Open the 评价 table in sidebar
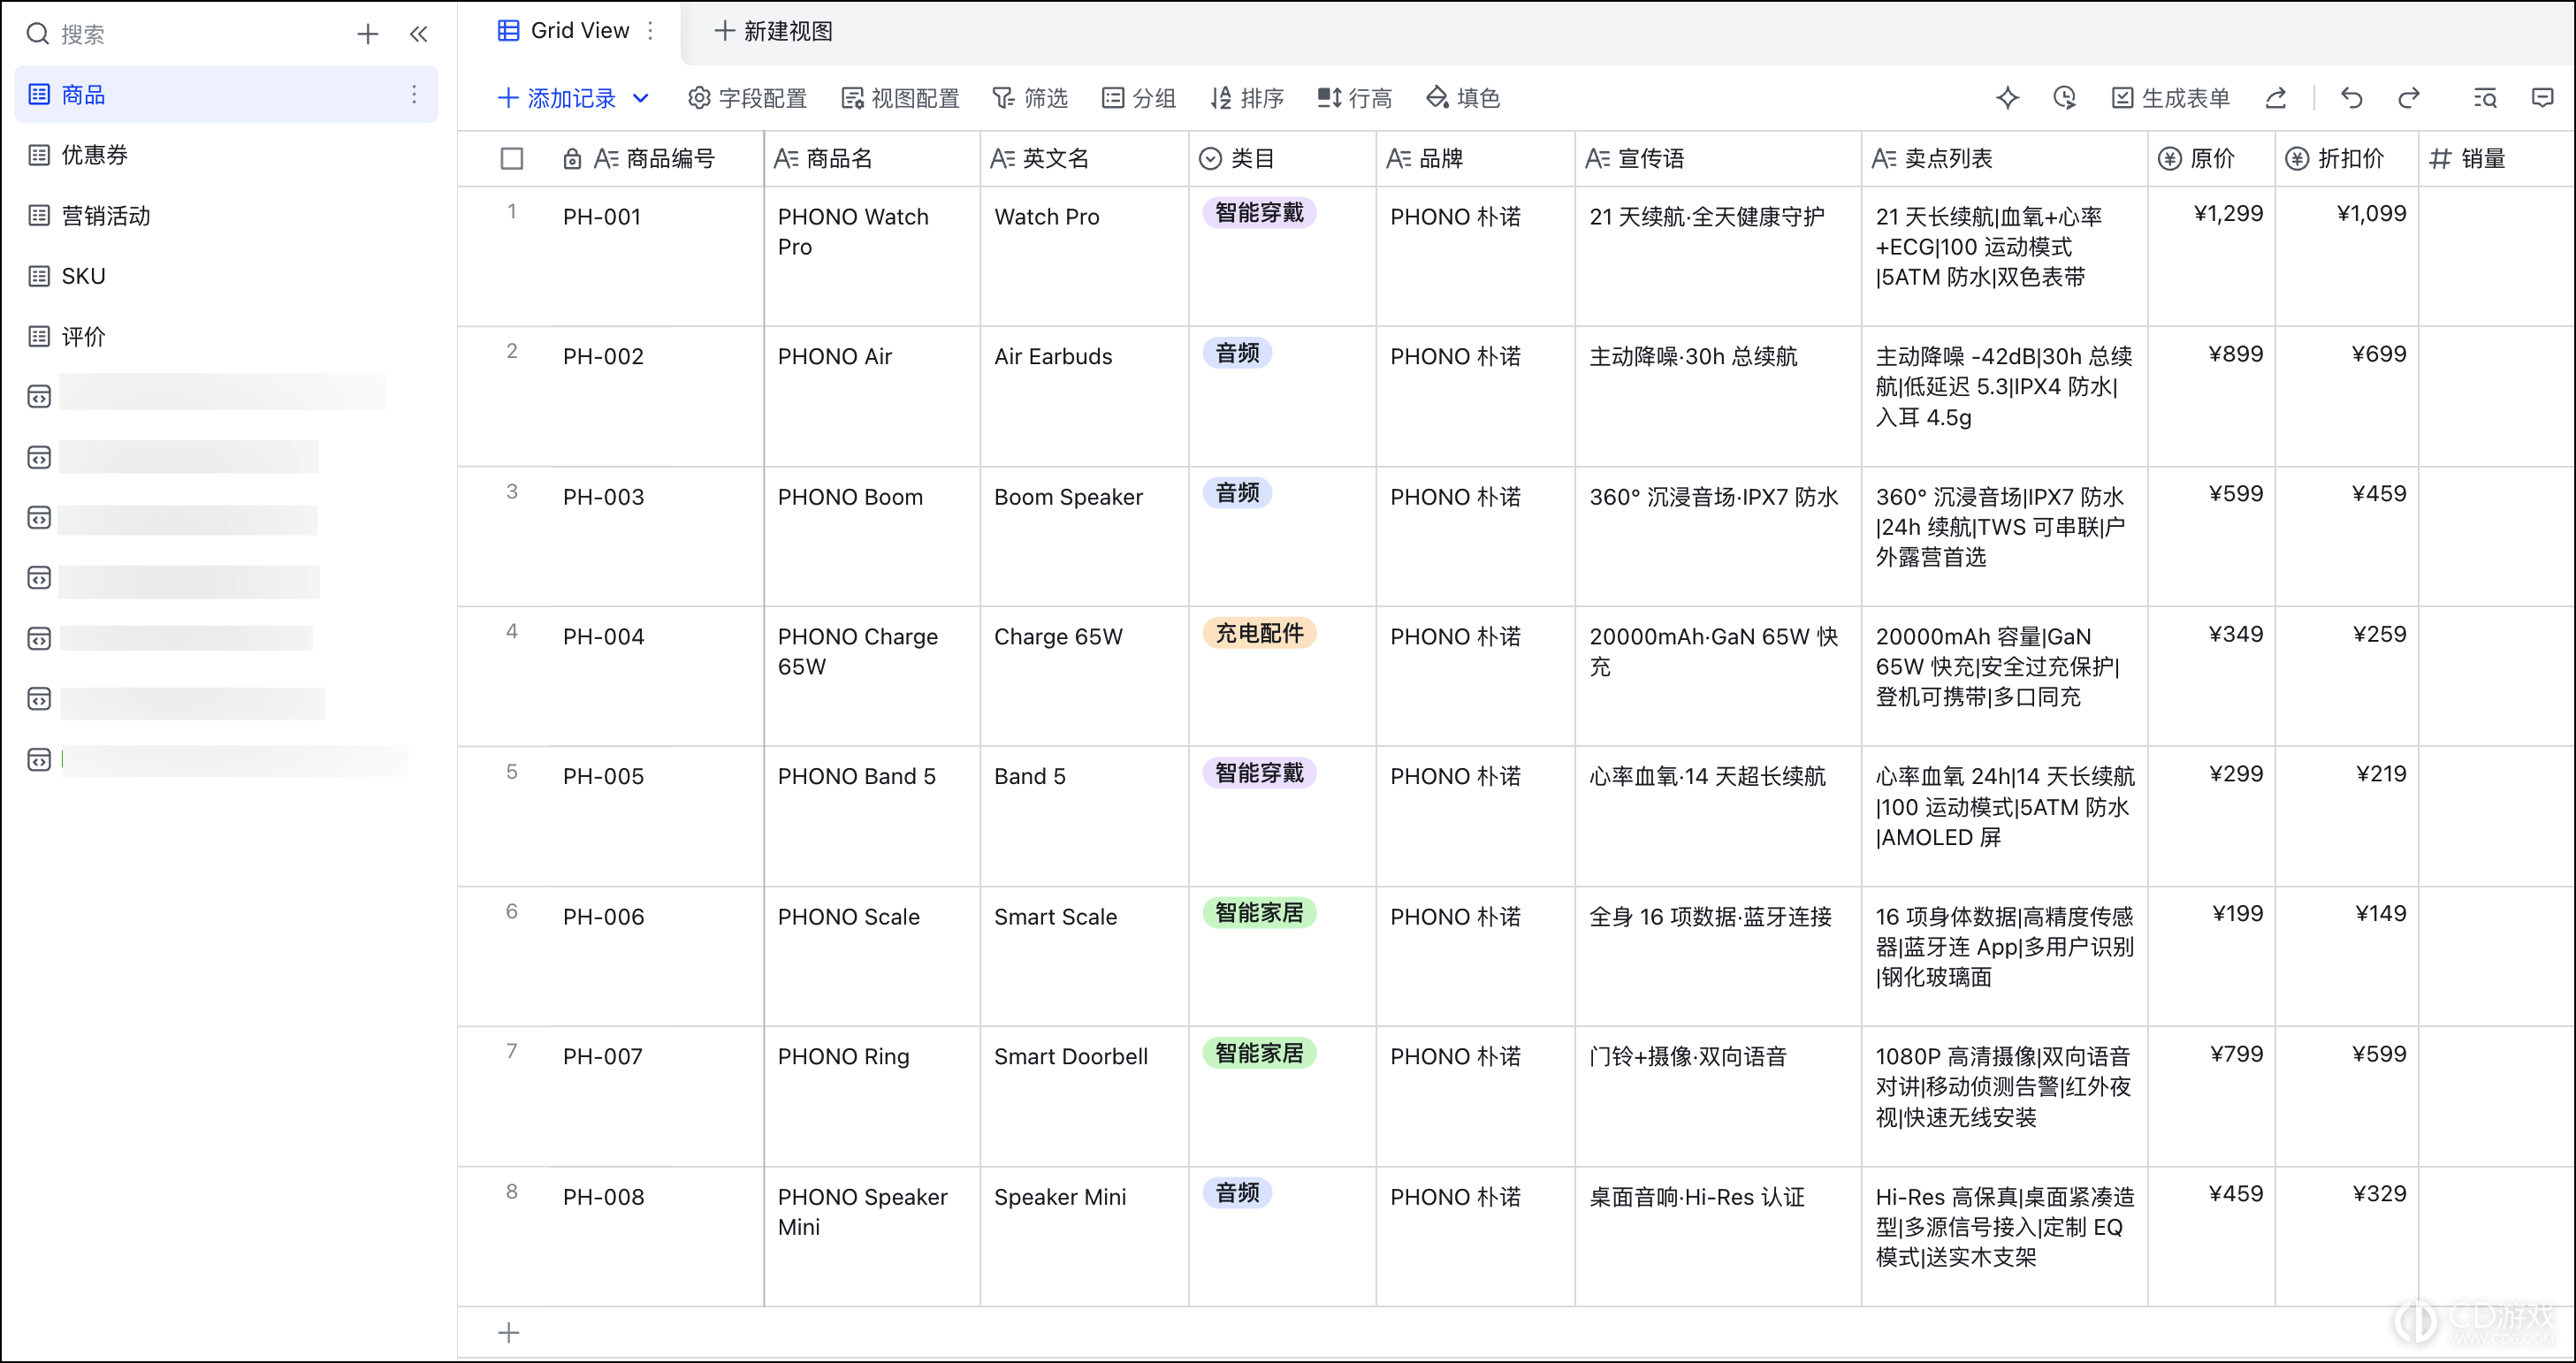2576x1363 pixels. click(x=226, y=337)
